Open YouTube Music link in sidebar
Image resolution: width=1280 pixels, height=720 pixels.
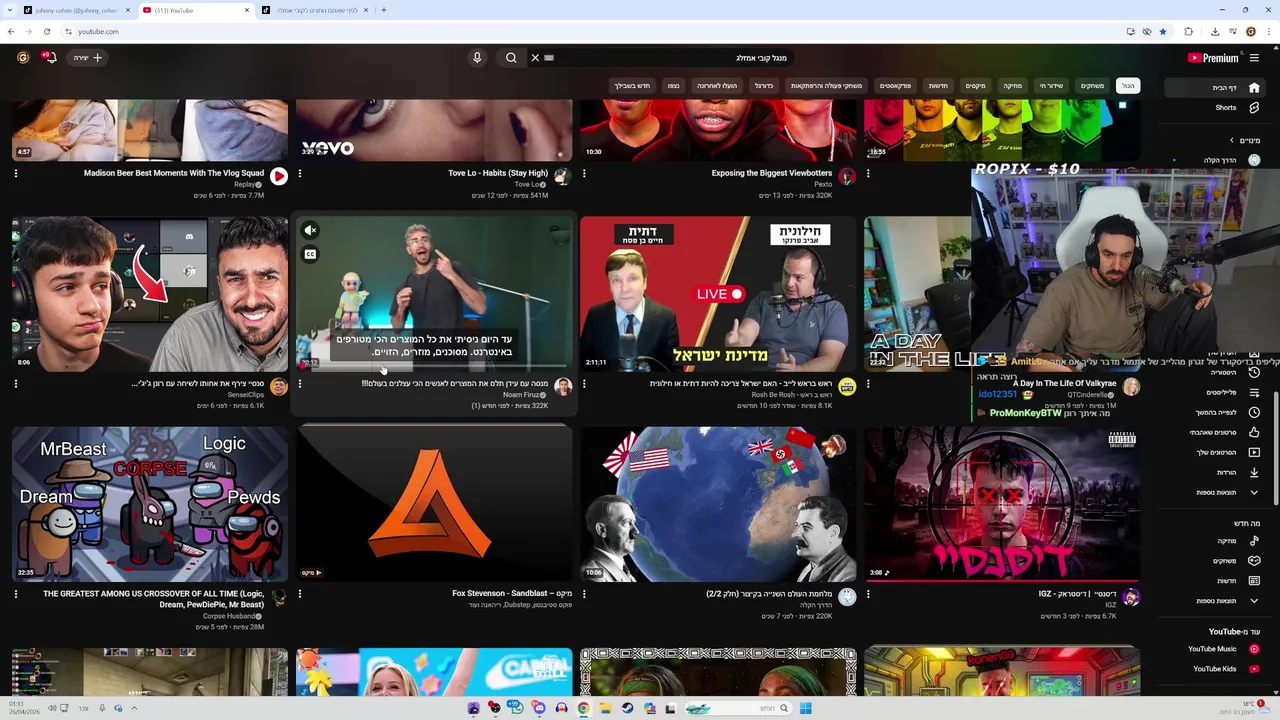(1216, 649)
